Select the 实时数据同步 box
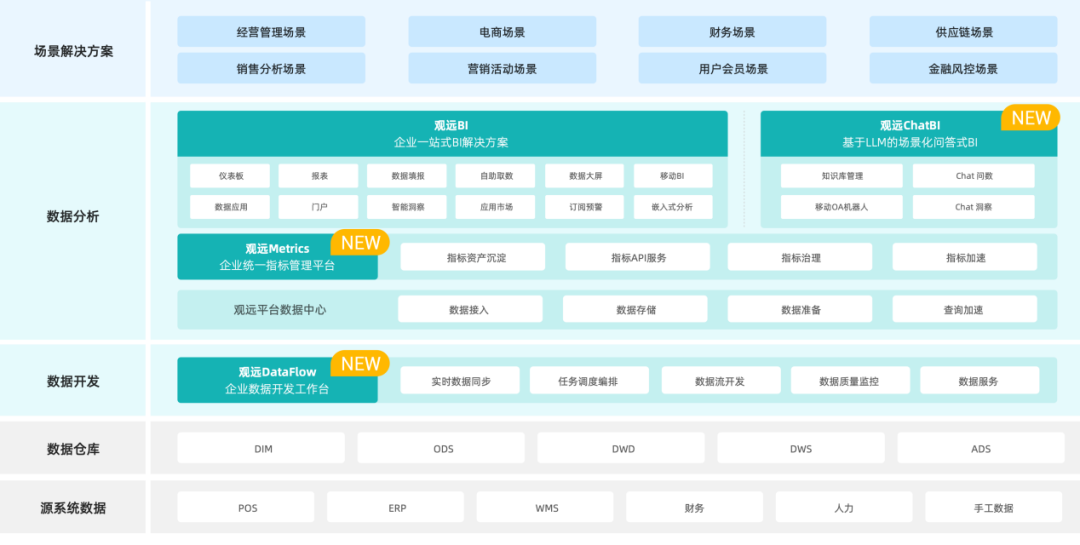Screen dimensions: 1080x545 (x=460, y=380)
